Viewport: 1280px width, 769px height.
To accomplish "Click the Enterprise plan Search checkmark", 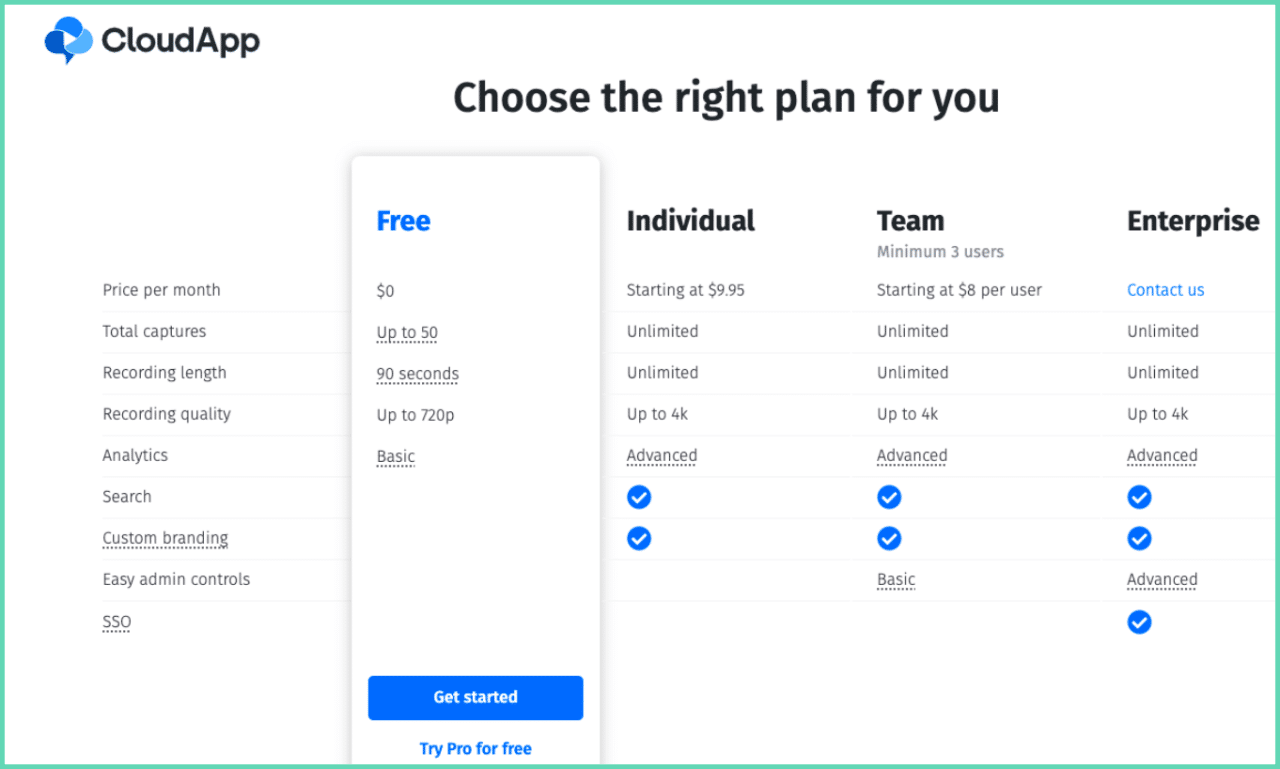I will point(1139,497).
